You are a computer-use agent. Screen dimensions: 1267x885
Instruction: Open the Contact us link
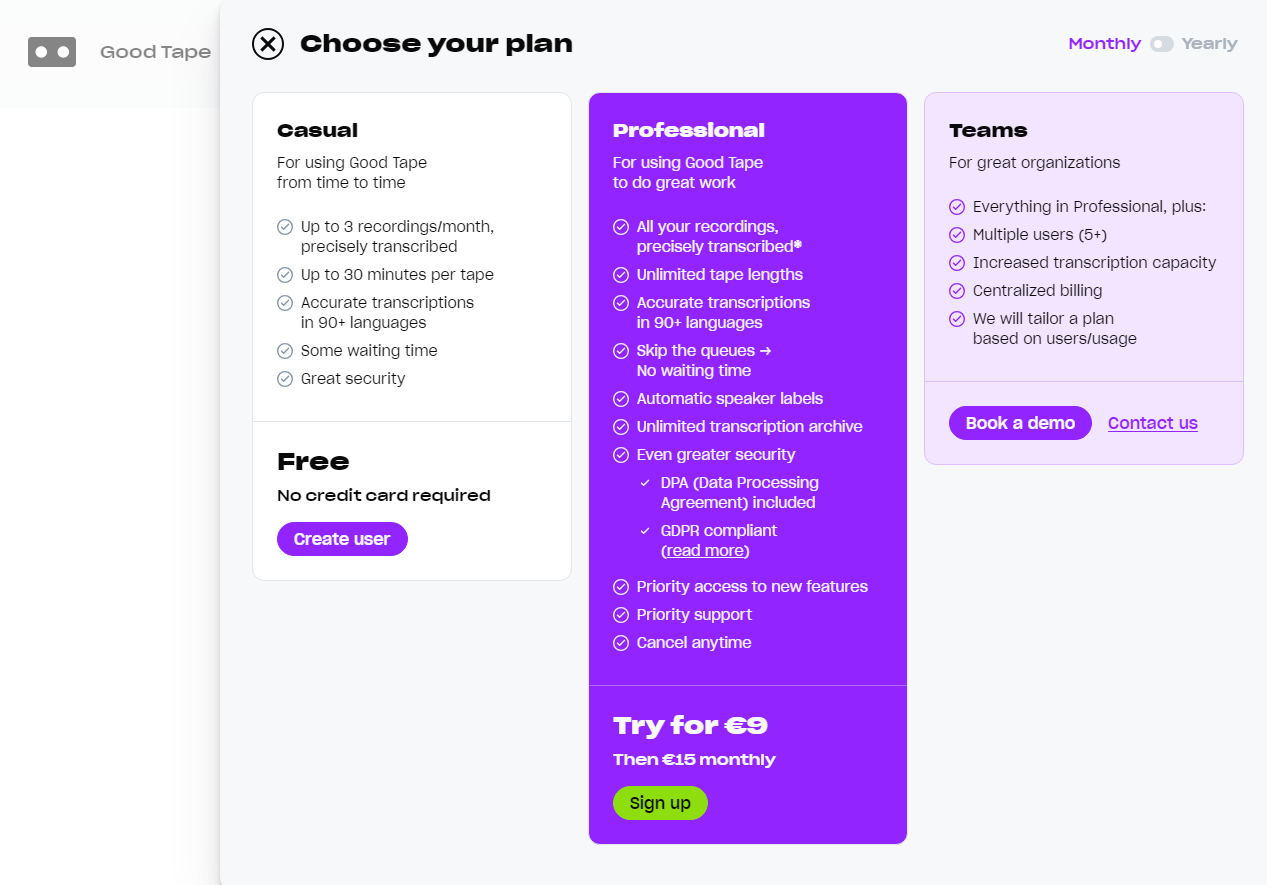click(1153, 423)
